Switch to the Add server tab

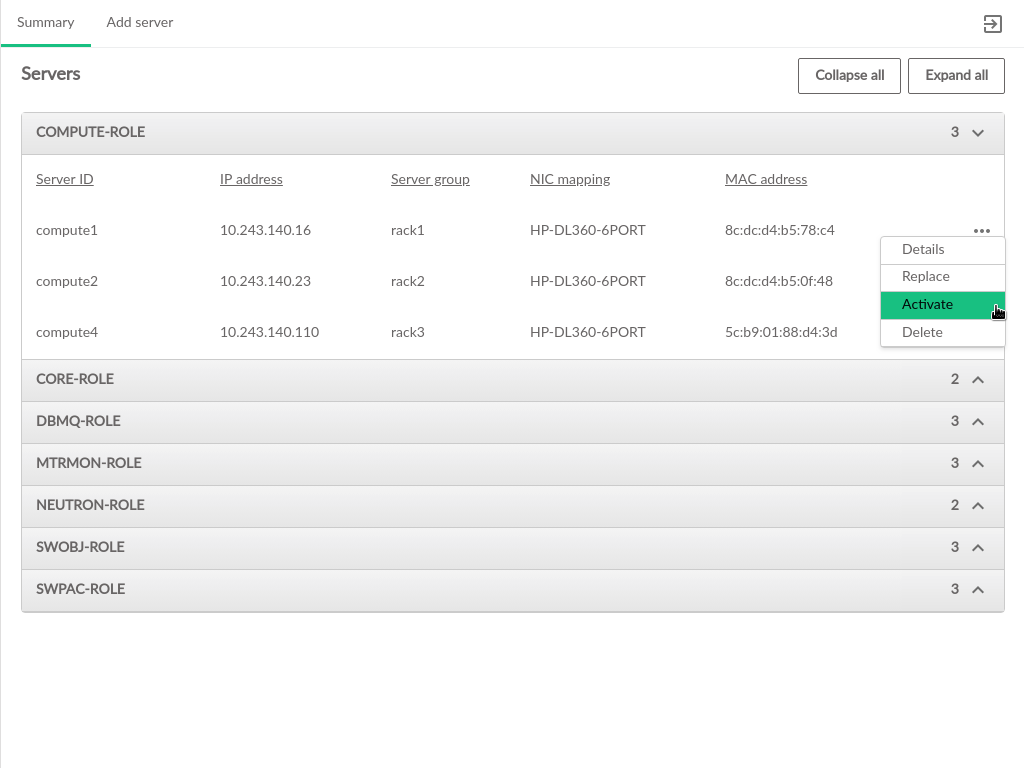[x=139, y=23]
